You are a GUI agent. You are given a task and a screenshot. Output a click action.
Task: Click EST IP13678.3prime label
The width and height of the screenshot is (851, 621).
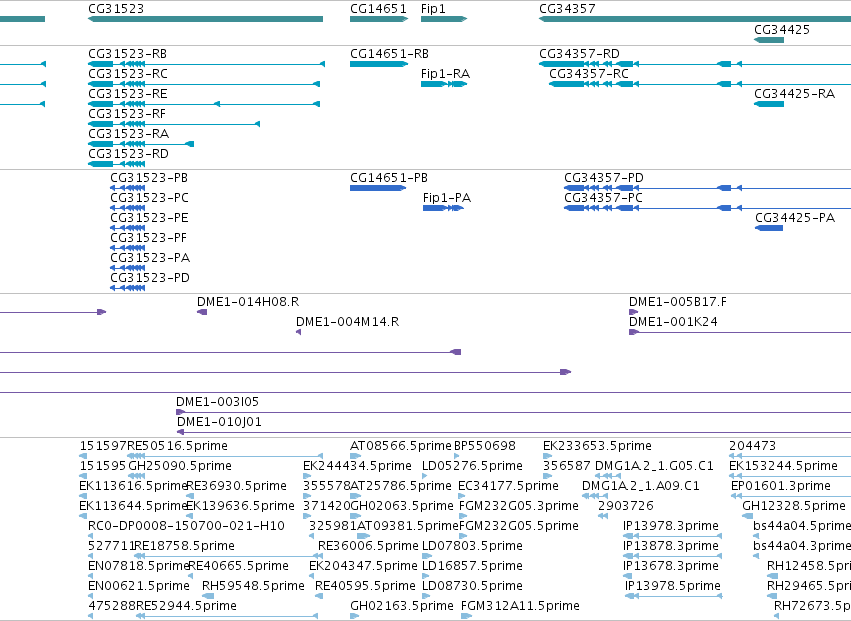coord(671,567)
